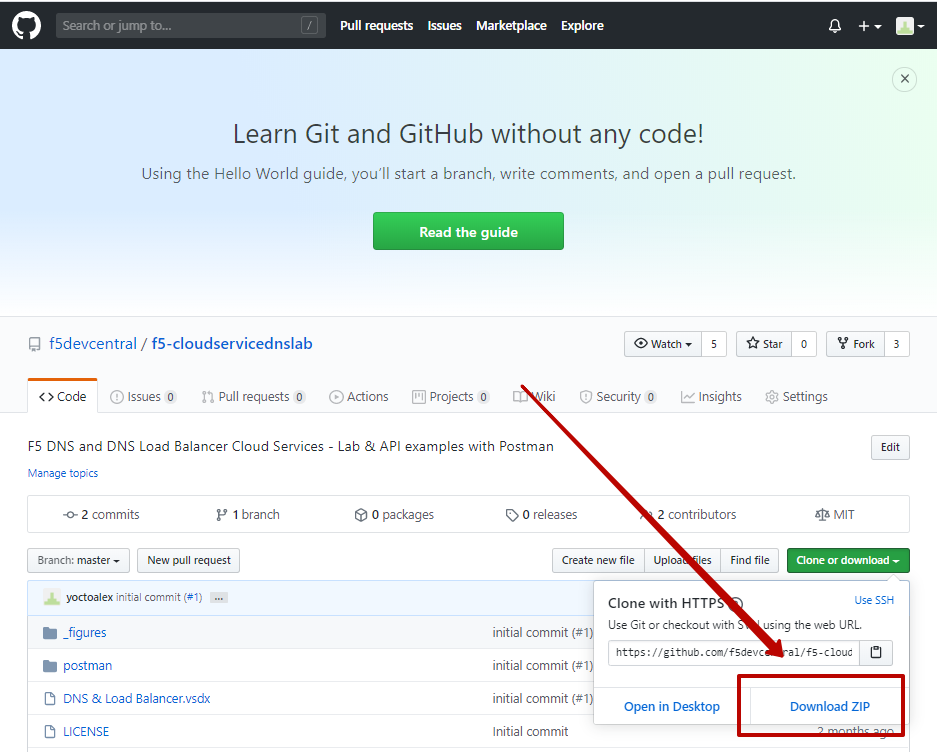937x752 pixels.
Task: View the 1 branch list
Action: pyautogui.click(x=247, y=514)
